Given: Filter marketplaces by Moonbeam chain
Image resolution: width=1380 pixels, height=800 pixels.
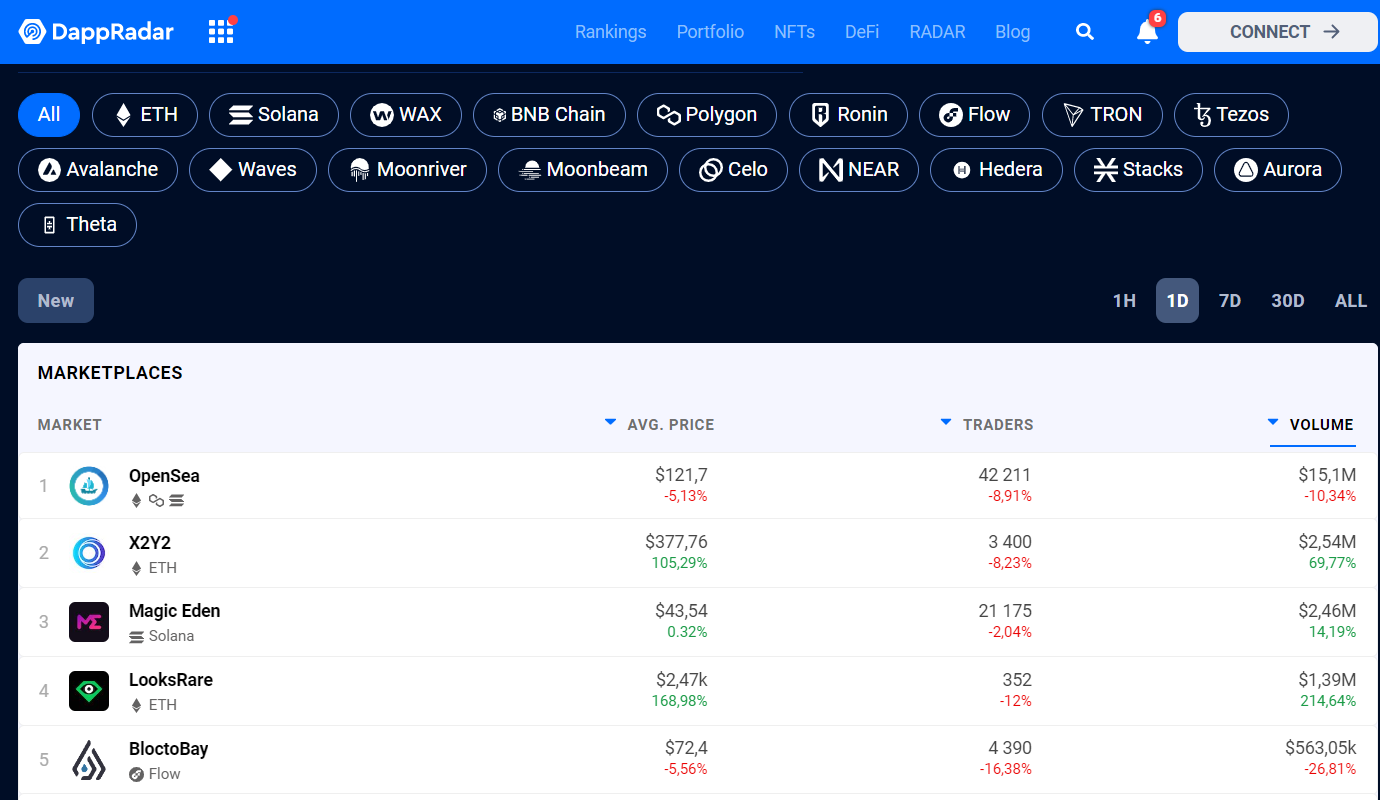Looking at the screenshot, I should 583,169.
